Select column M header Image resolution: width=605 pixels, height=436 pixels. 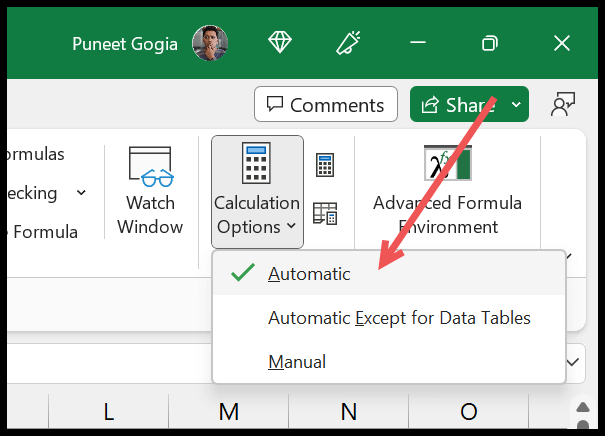[228, 412]
